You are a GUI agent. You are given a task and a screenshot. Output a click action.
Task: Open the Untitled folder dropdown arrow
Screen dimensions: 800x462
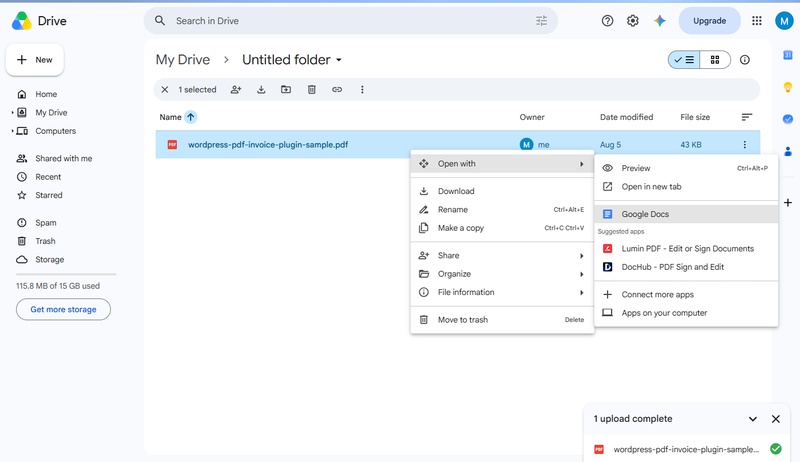339,60
